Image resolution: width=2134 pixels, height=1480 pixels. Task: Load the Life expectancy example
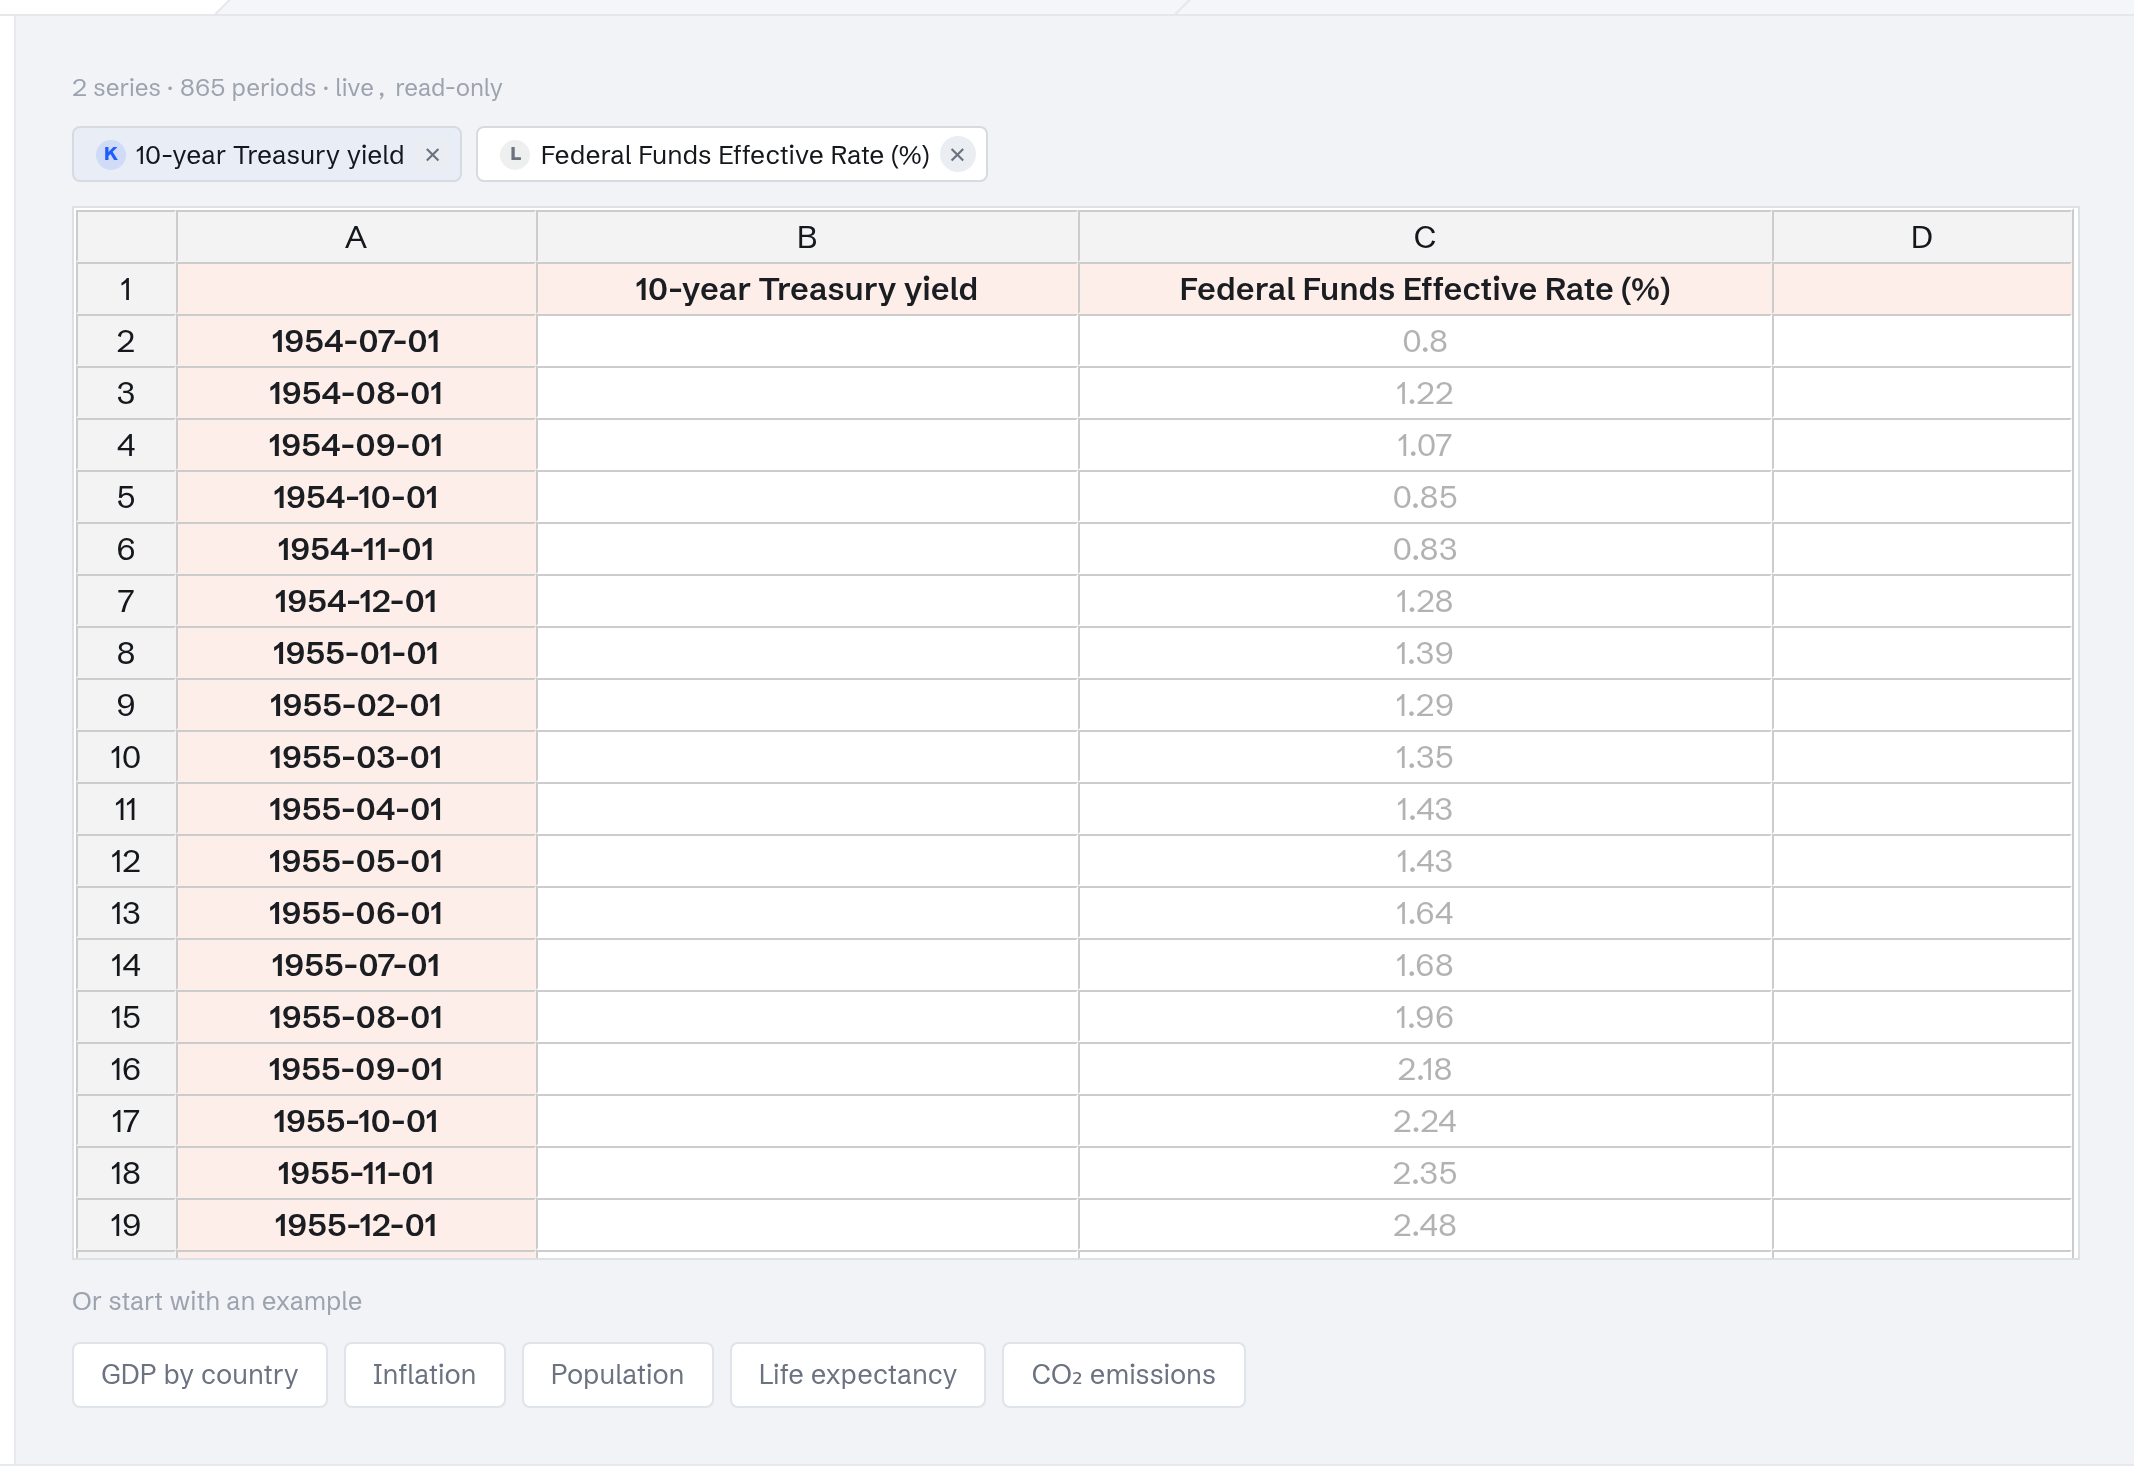[858, 1375]
